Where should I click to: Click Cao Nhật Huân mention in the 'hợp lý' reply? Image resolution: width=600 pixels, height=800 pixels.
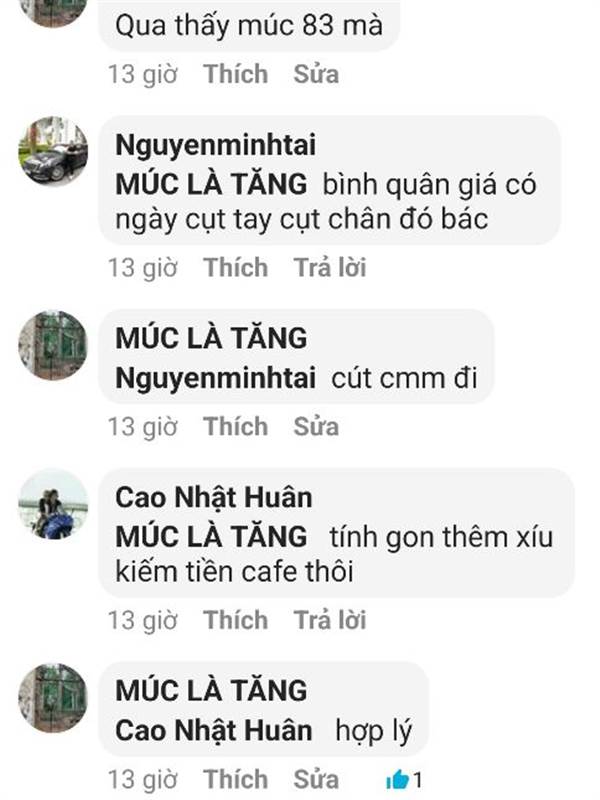[214, 730]
